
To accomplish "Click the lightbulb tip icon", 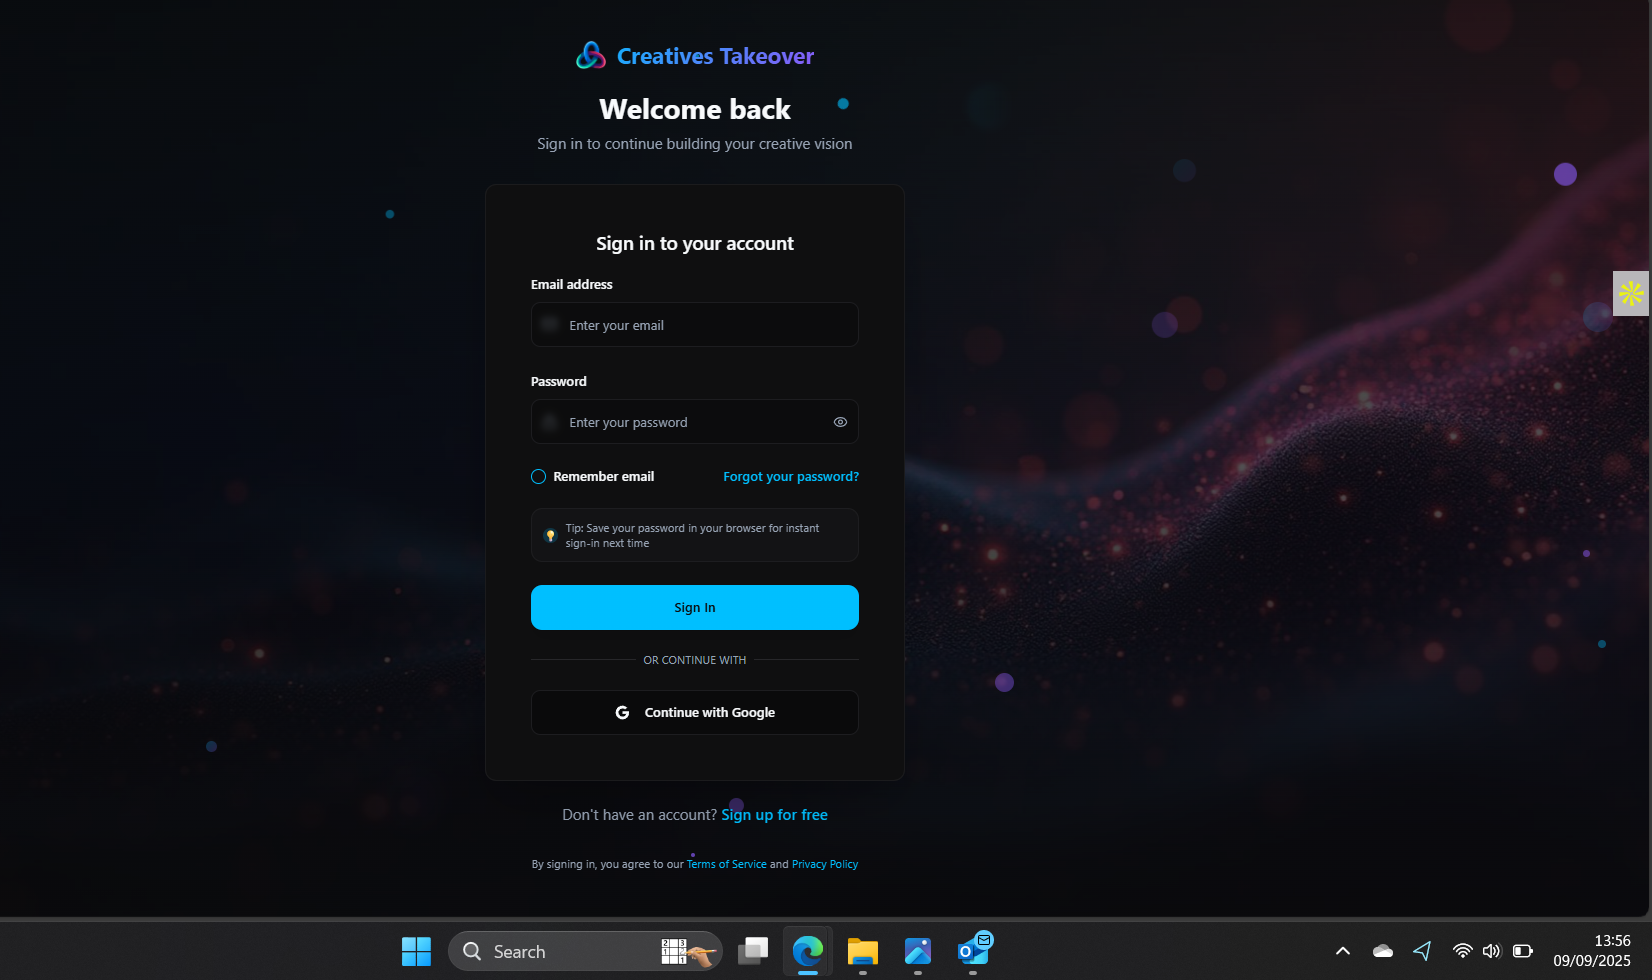I will pyautogui.click(x=549, y=535).
